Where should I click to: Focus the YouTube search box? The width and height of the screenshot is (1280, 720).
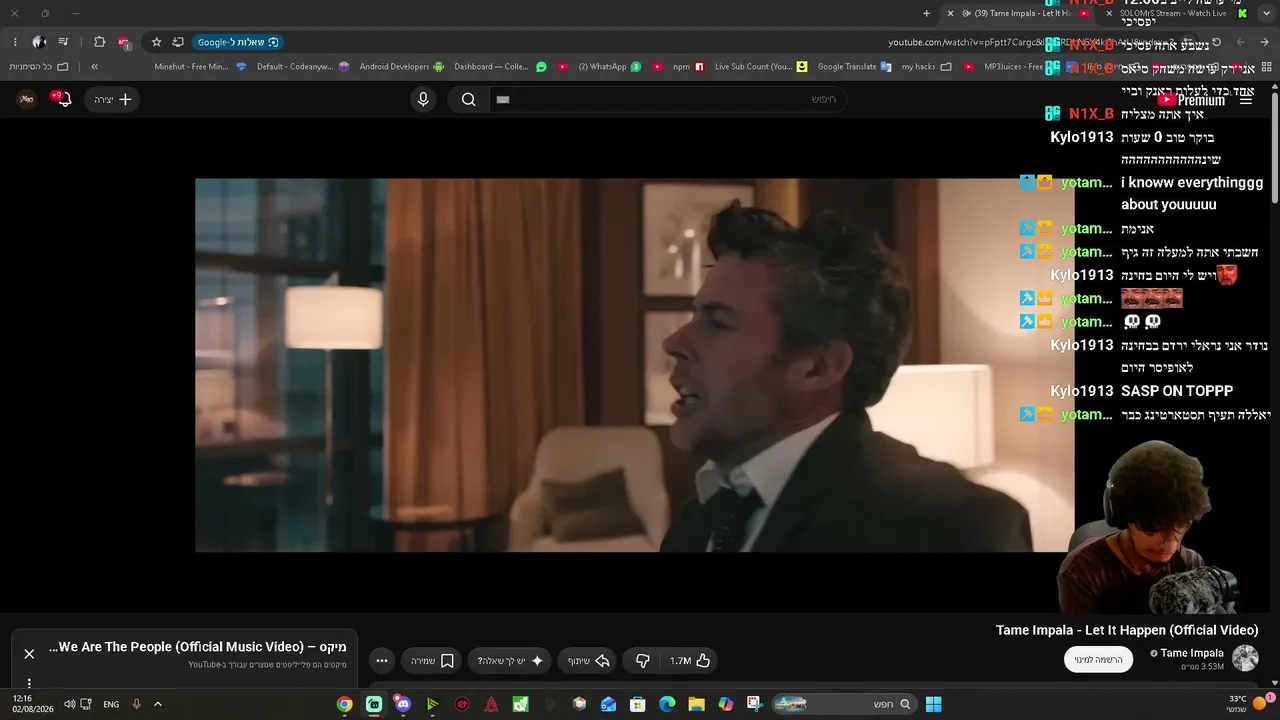pos(667,99)
